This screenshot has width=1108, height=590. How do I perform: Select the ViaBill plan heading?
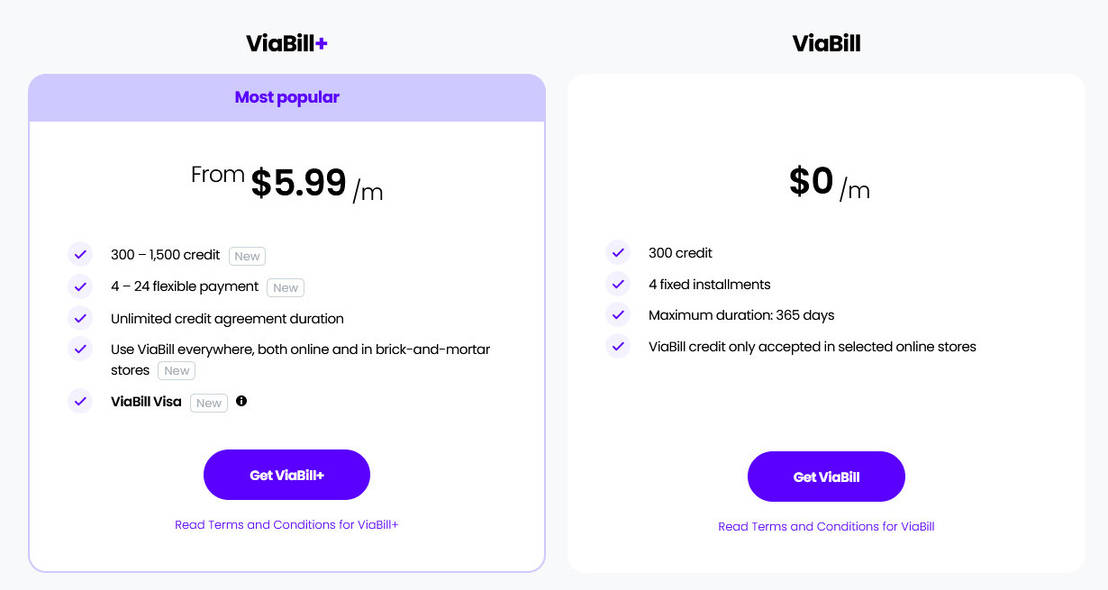[x=826, y=42]
